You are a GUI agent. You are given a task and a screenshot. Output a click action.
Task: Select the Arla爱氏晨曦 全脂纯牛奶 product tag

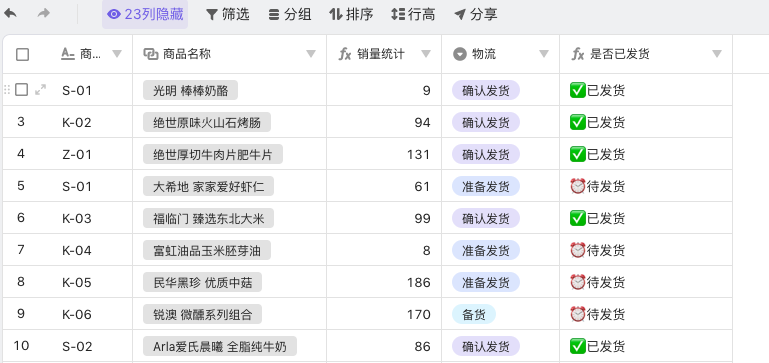220,346
